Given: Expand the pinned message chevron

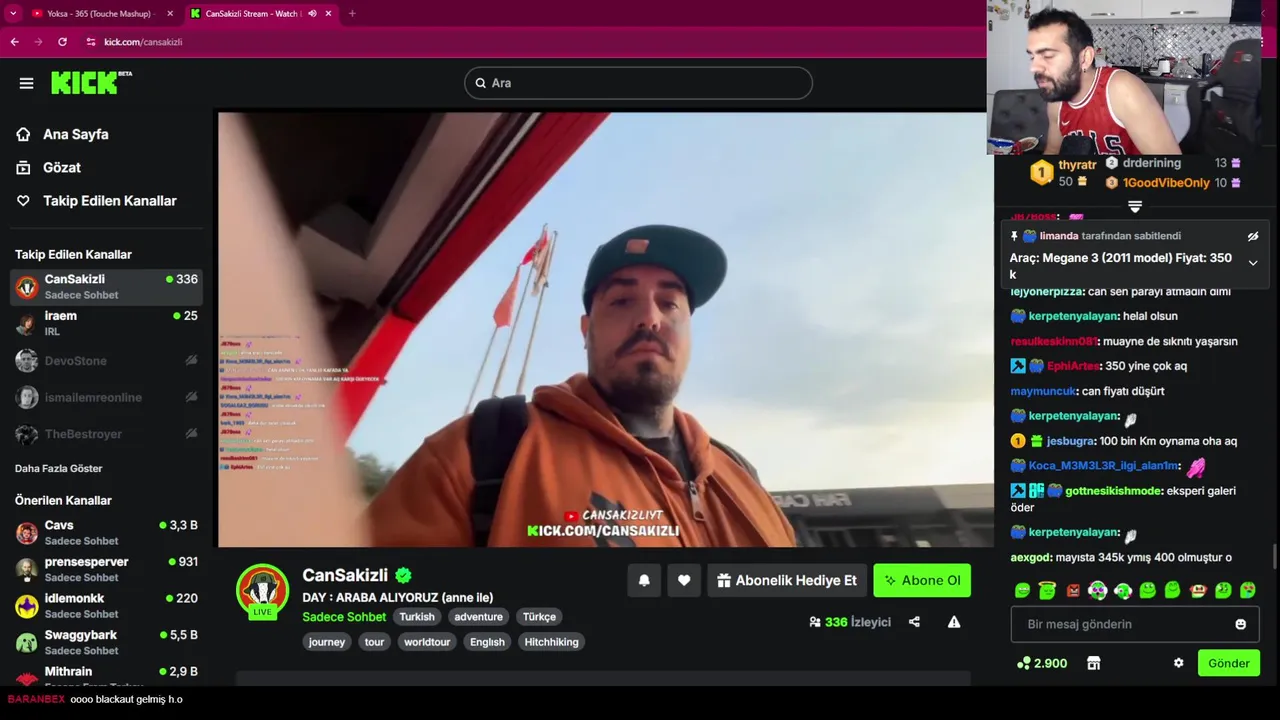Looking at the screenshot, I should [x=1253, y=263].
